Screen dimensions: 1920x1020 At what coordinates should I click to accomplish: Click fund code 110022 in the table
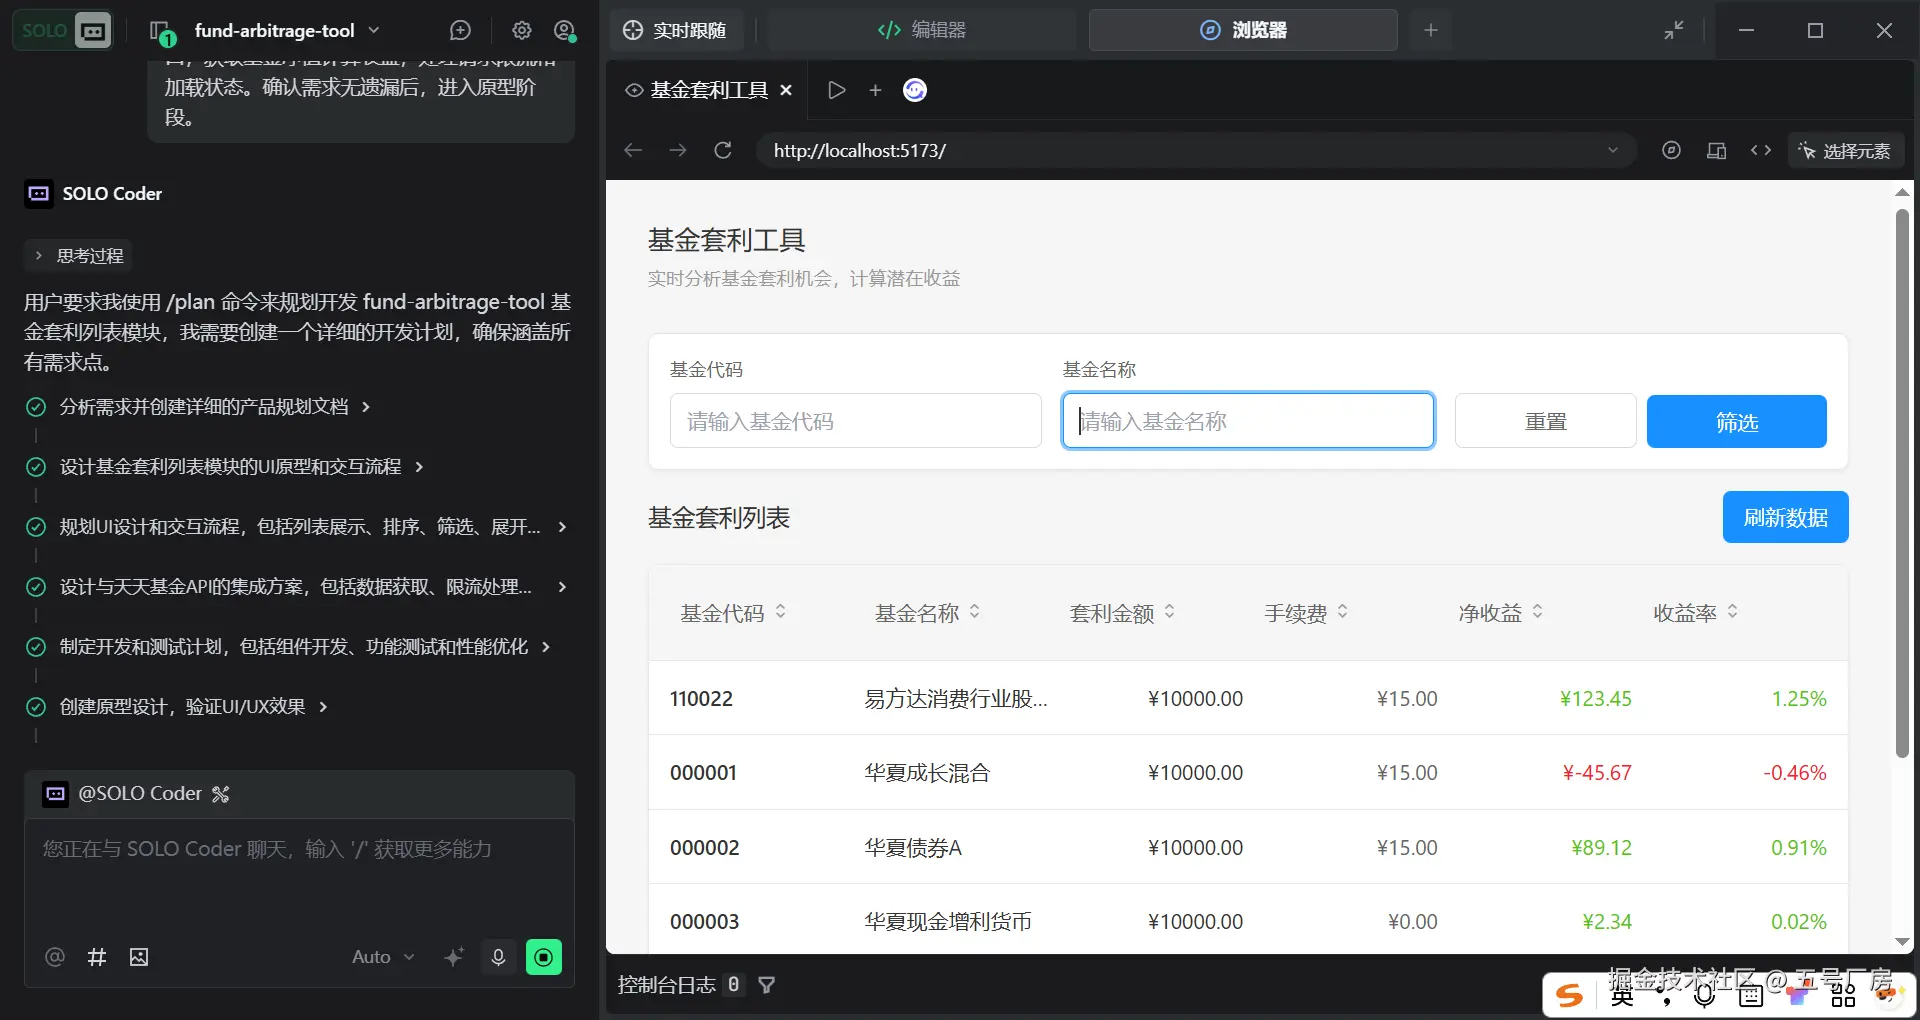701,698
